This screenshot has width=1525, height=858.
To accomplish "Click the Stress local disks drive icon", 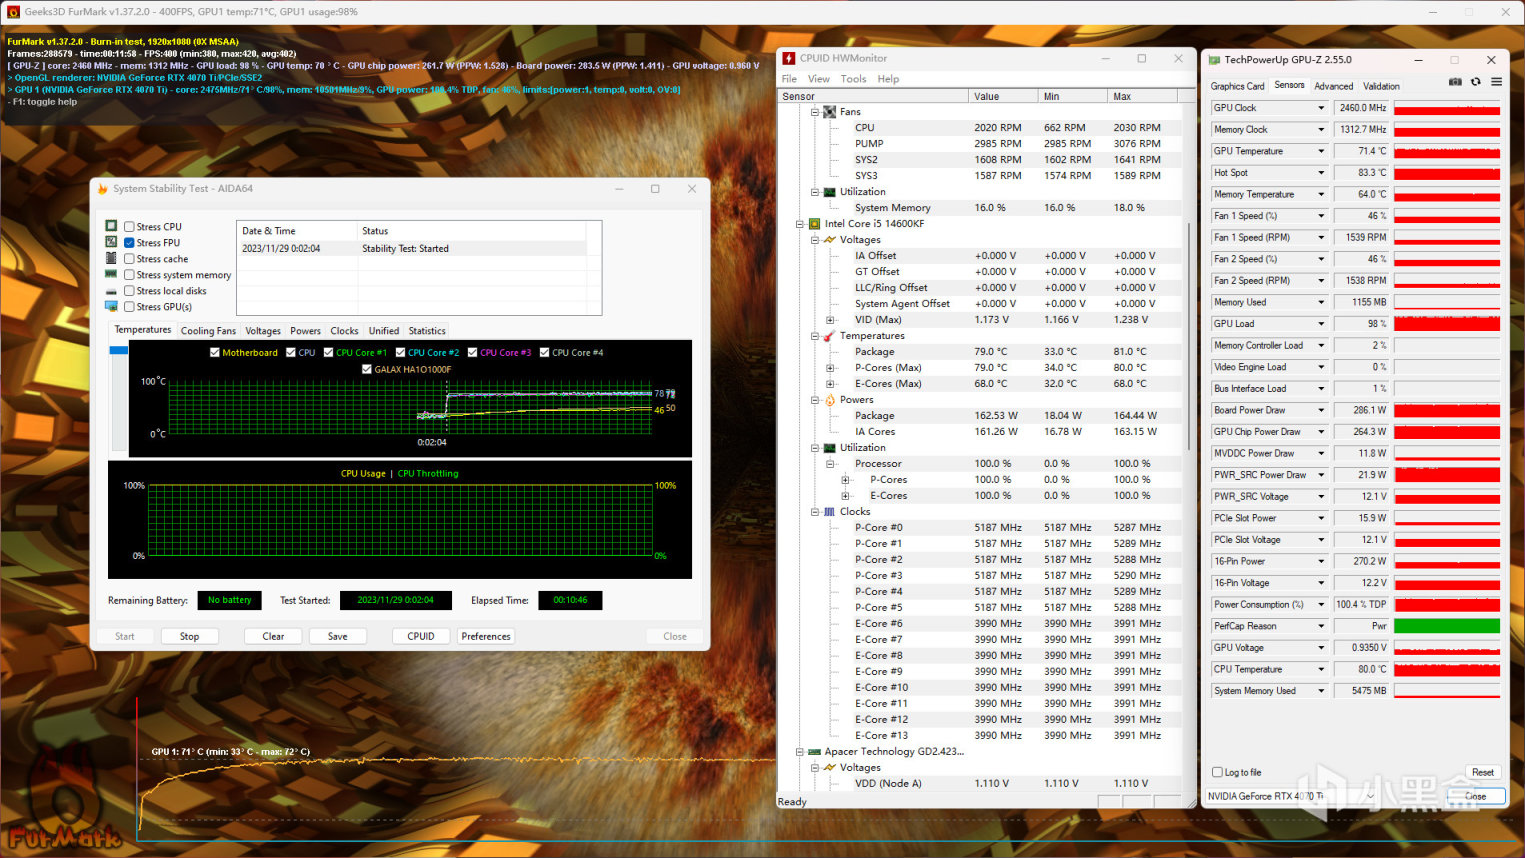I will click(x=111, y=291).
